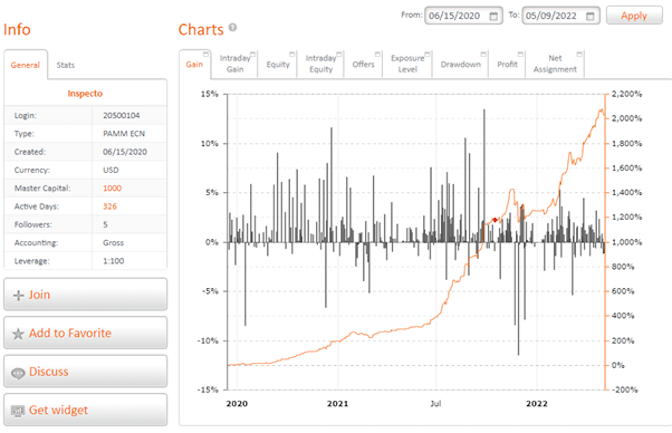Click the Apply date range button
The height and width of the screenshot is (433, 672).
point(634,15)
